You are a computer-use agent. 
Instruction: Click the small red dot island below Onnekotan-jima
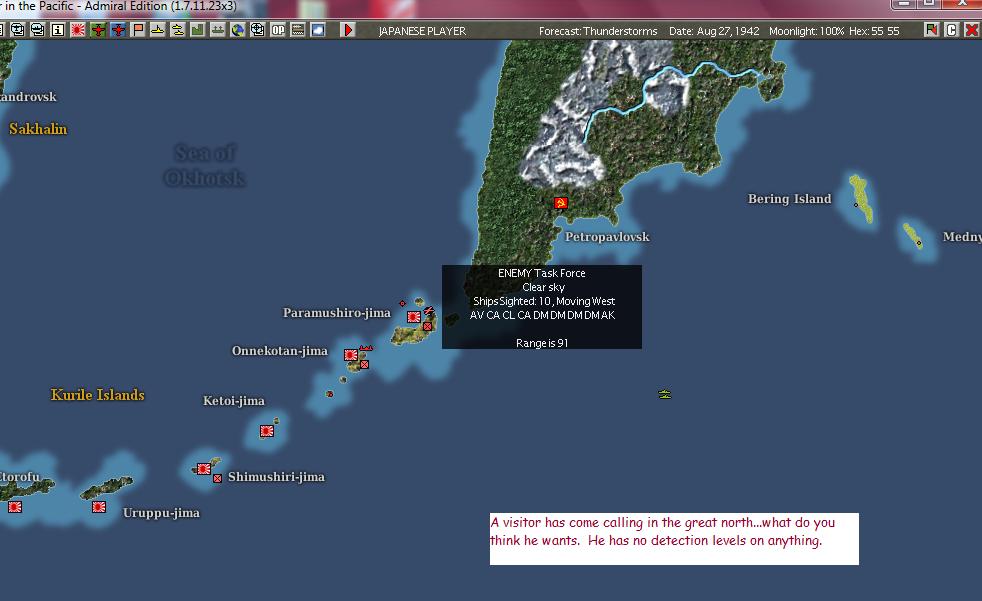[x=329, y=394]
